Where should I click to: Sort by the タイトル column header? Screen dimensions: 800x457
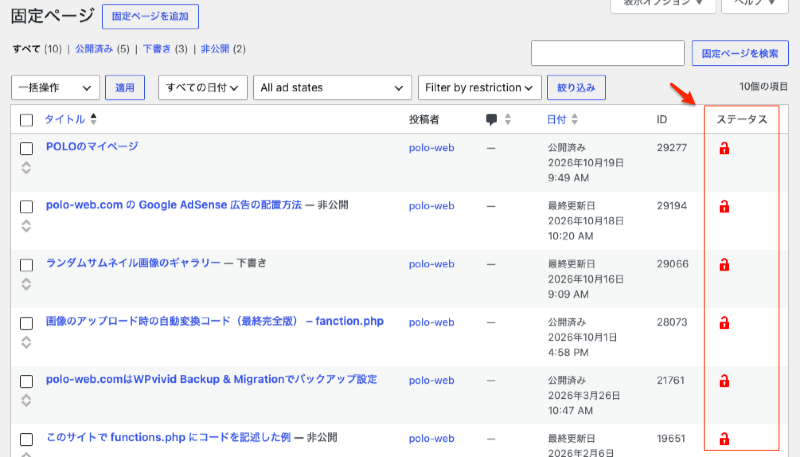click(64, 119)
